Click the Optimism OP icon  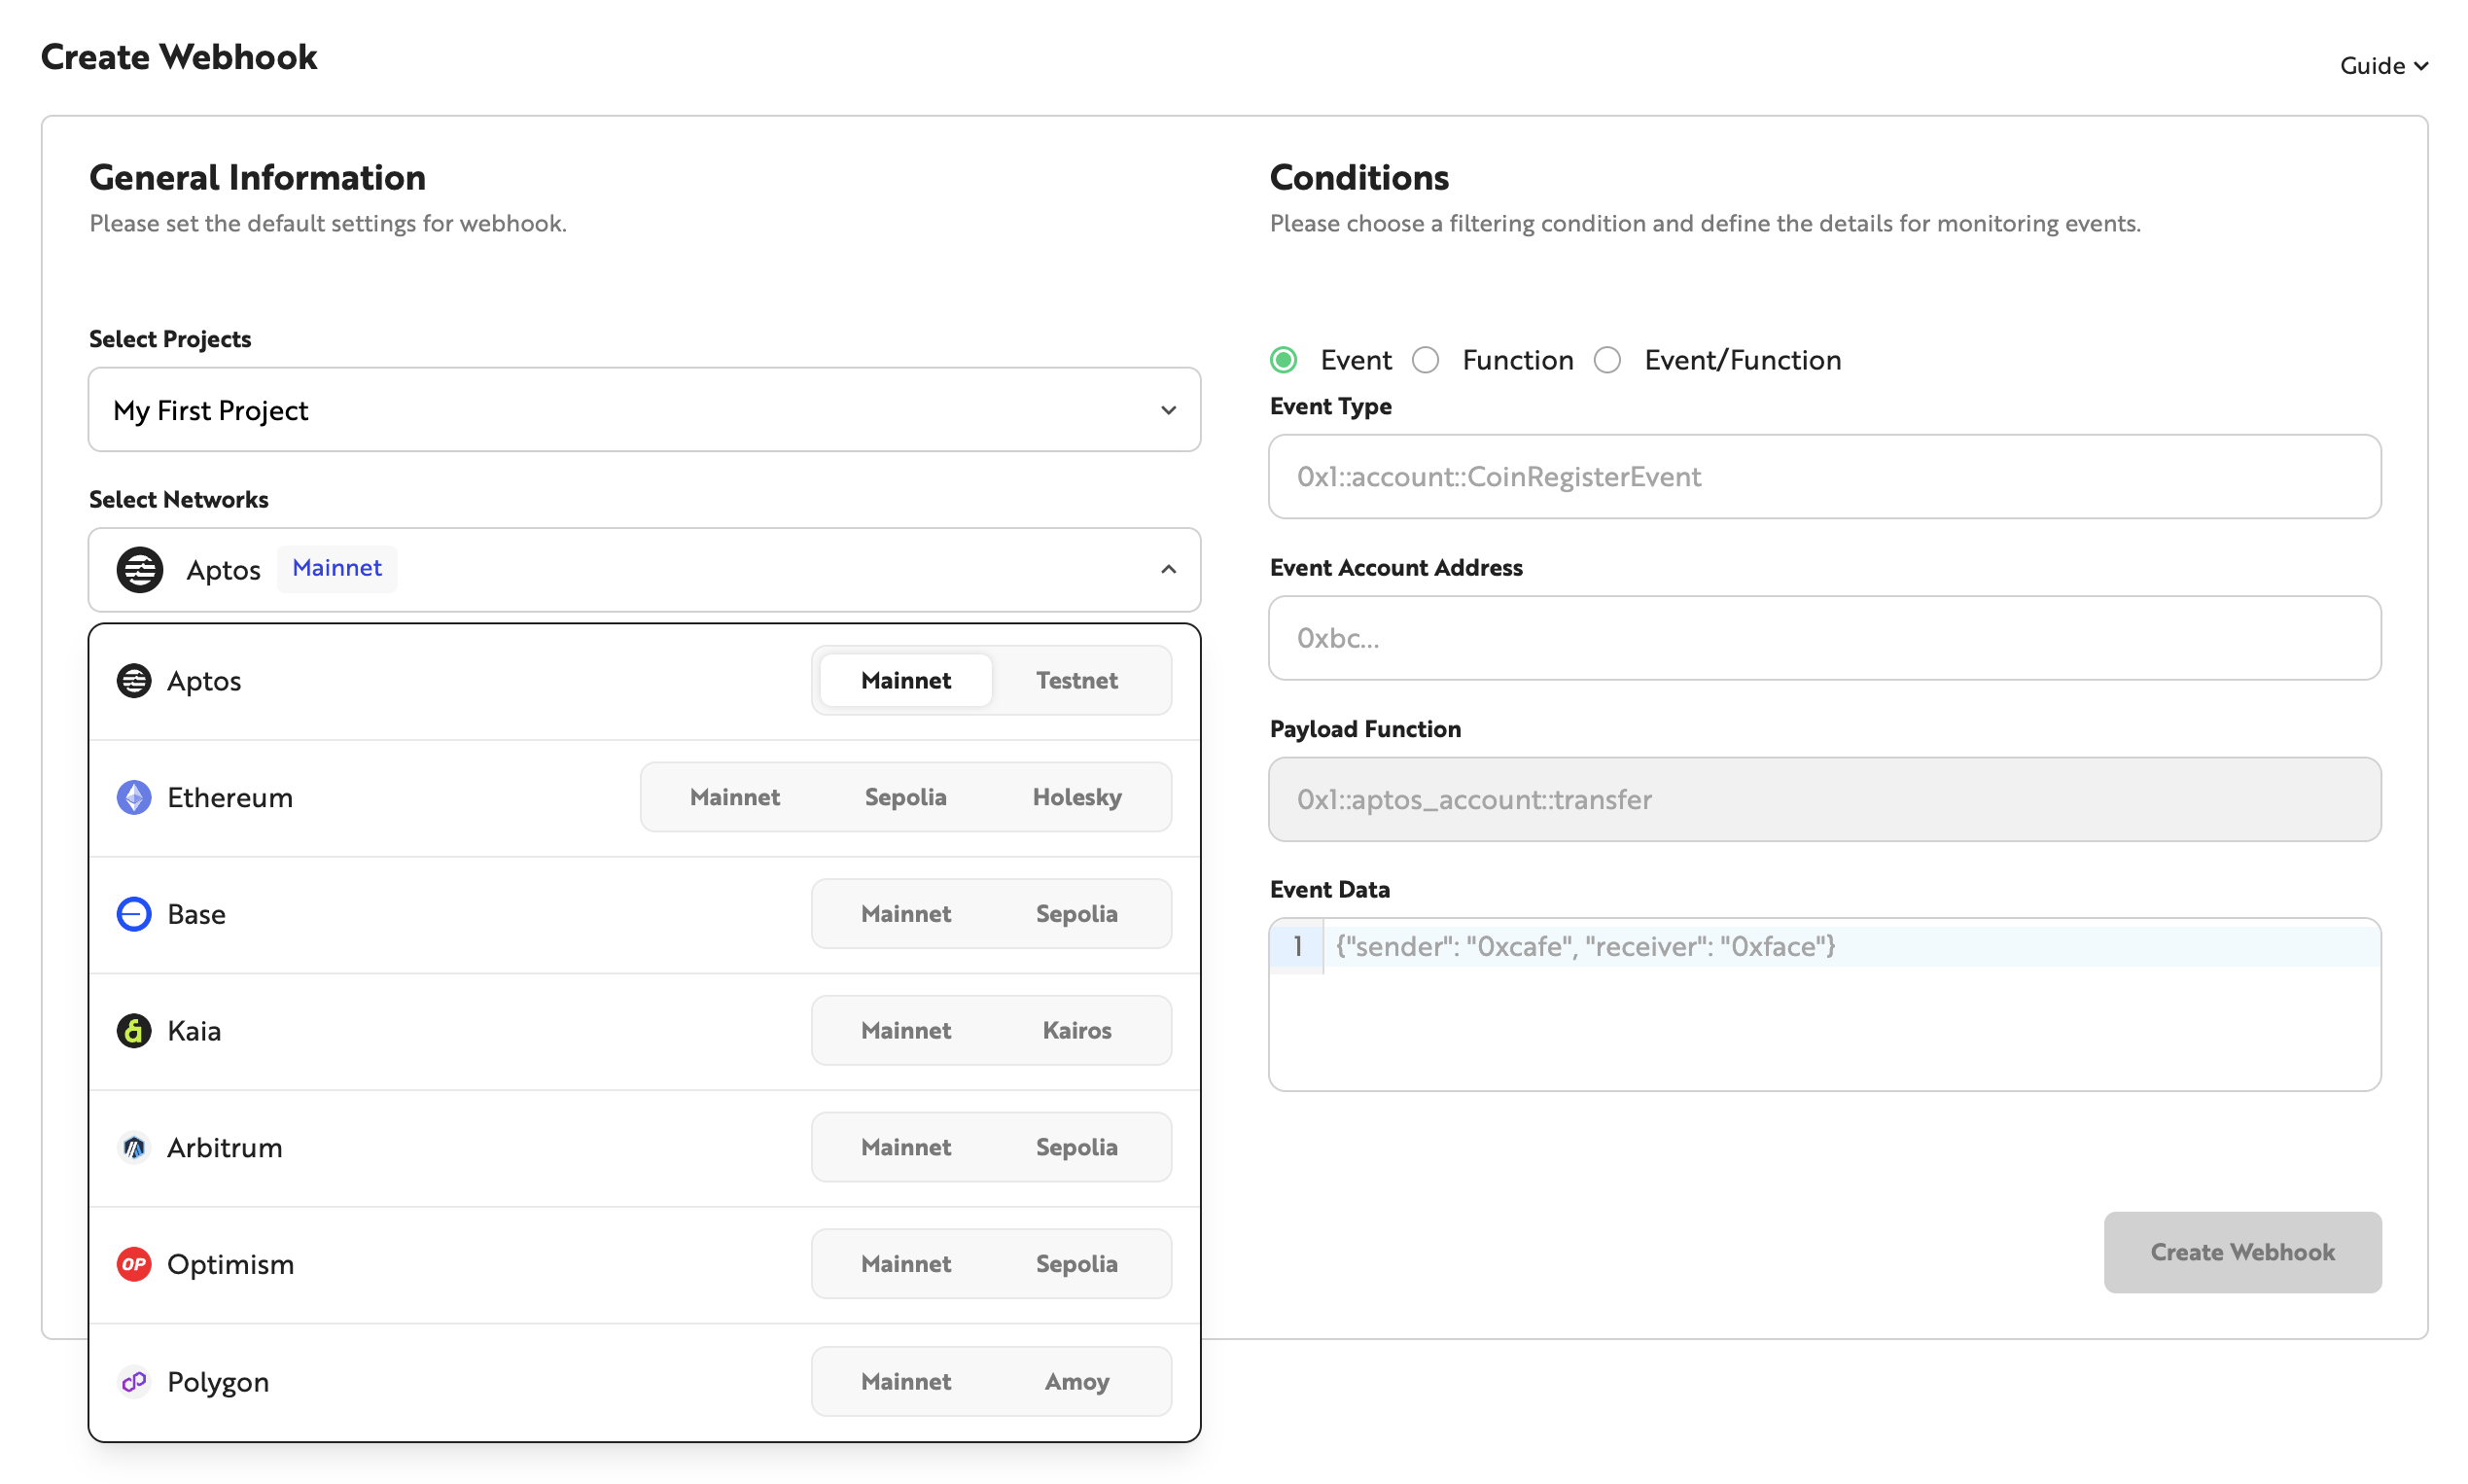pyautogui.click(x=134, y=1263)
